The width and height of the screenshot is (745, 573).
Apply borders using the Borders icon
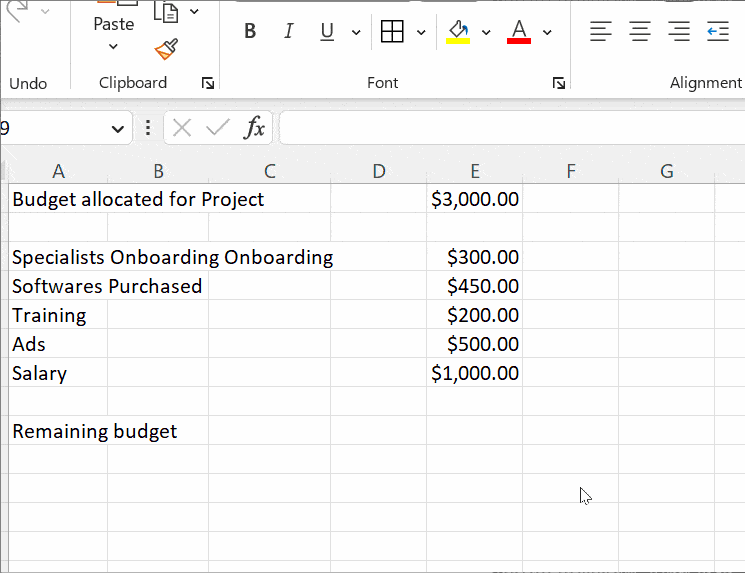pos(393,32)
